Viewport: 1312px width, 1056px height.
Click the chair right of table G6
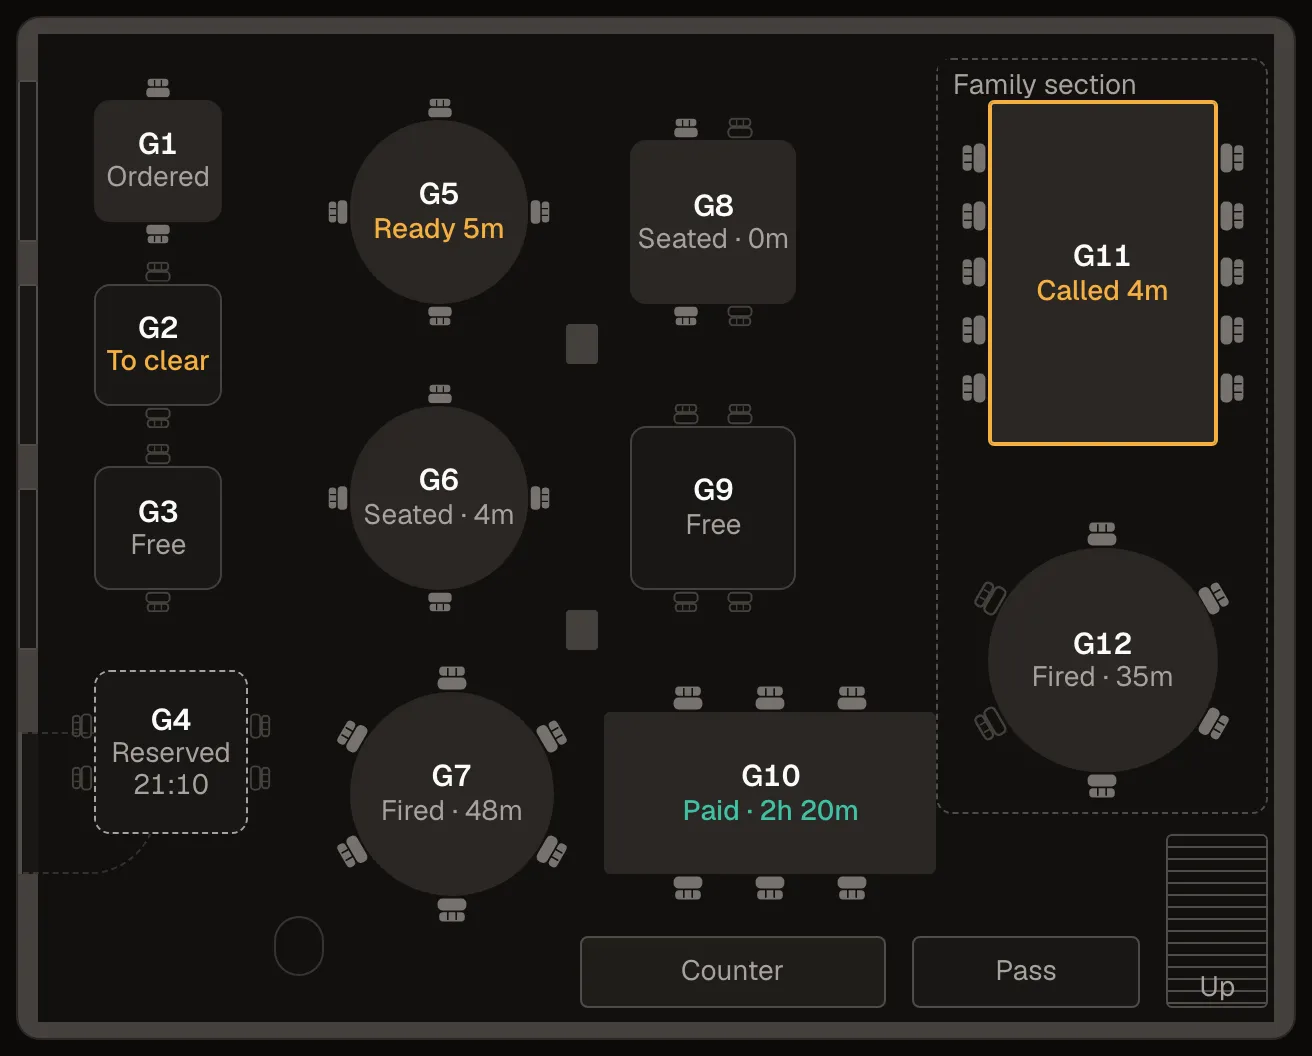point(540,498)
